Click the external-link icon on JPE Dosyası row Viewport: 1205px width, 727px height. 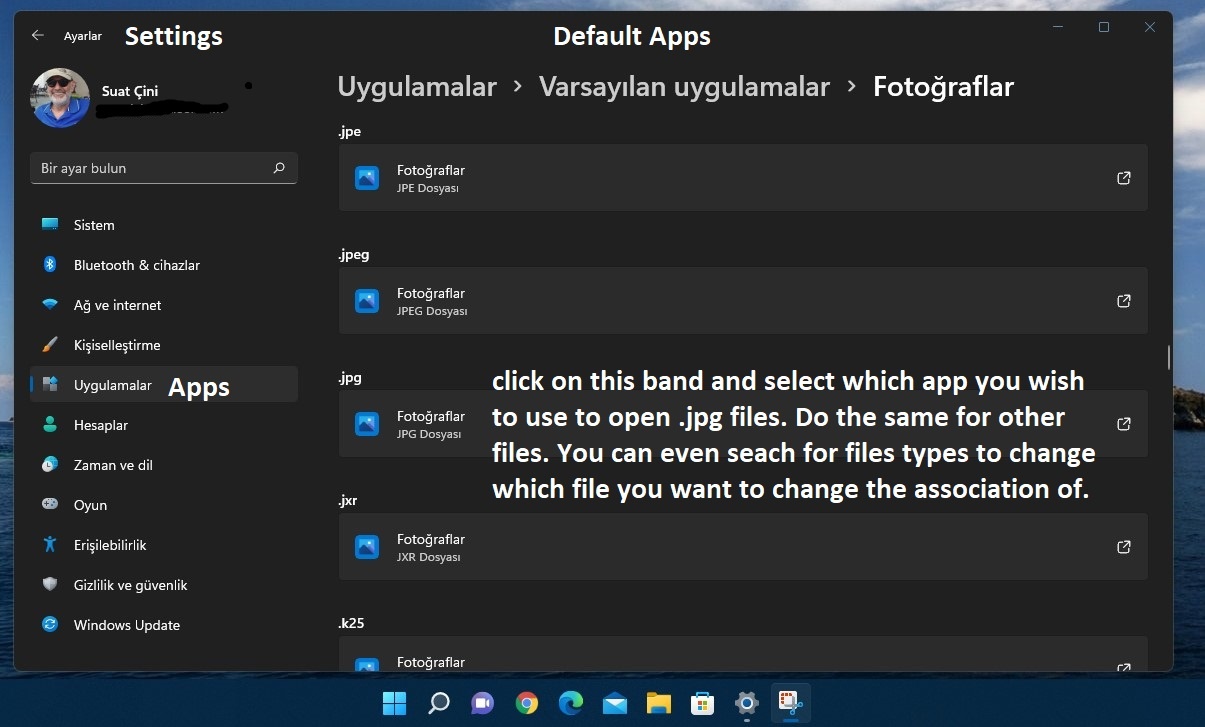coord(1123,178)
